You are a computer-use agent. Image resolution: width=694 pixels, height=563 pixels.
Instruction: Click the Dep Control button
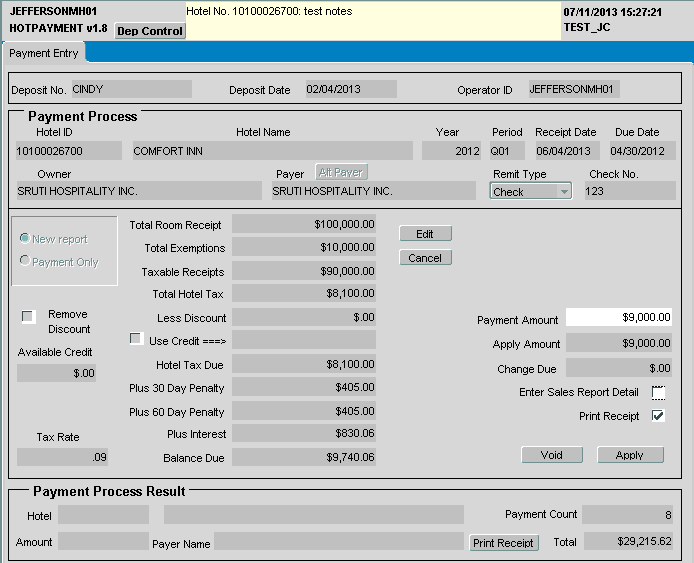coord(150,31)
